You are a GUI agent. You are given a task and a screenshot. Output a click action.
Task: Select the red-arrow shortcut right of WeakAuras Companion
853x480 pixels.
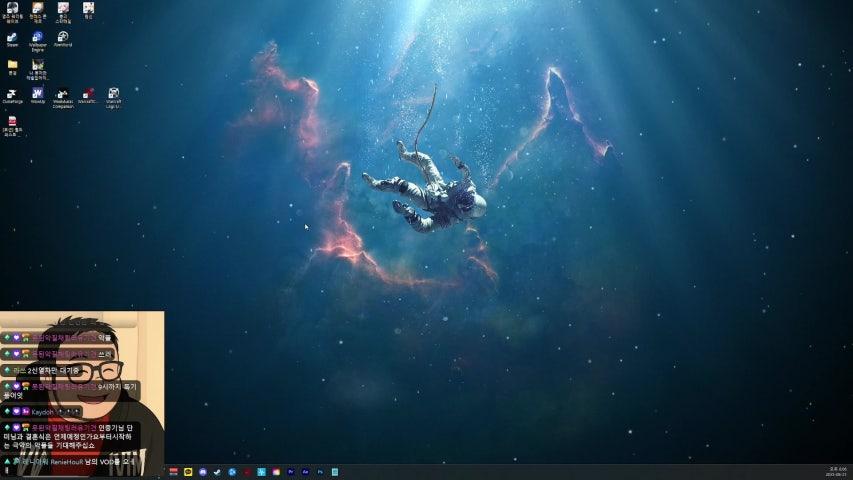coord(88,96)
